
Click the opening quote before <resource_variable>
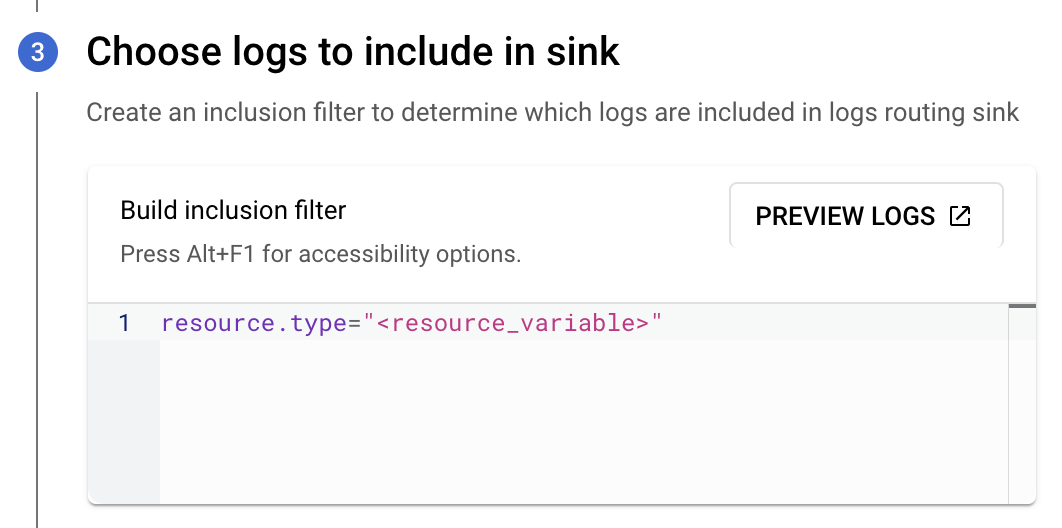[x=369, y=323]
